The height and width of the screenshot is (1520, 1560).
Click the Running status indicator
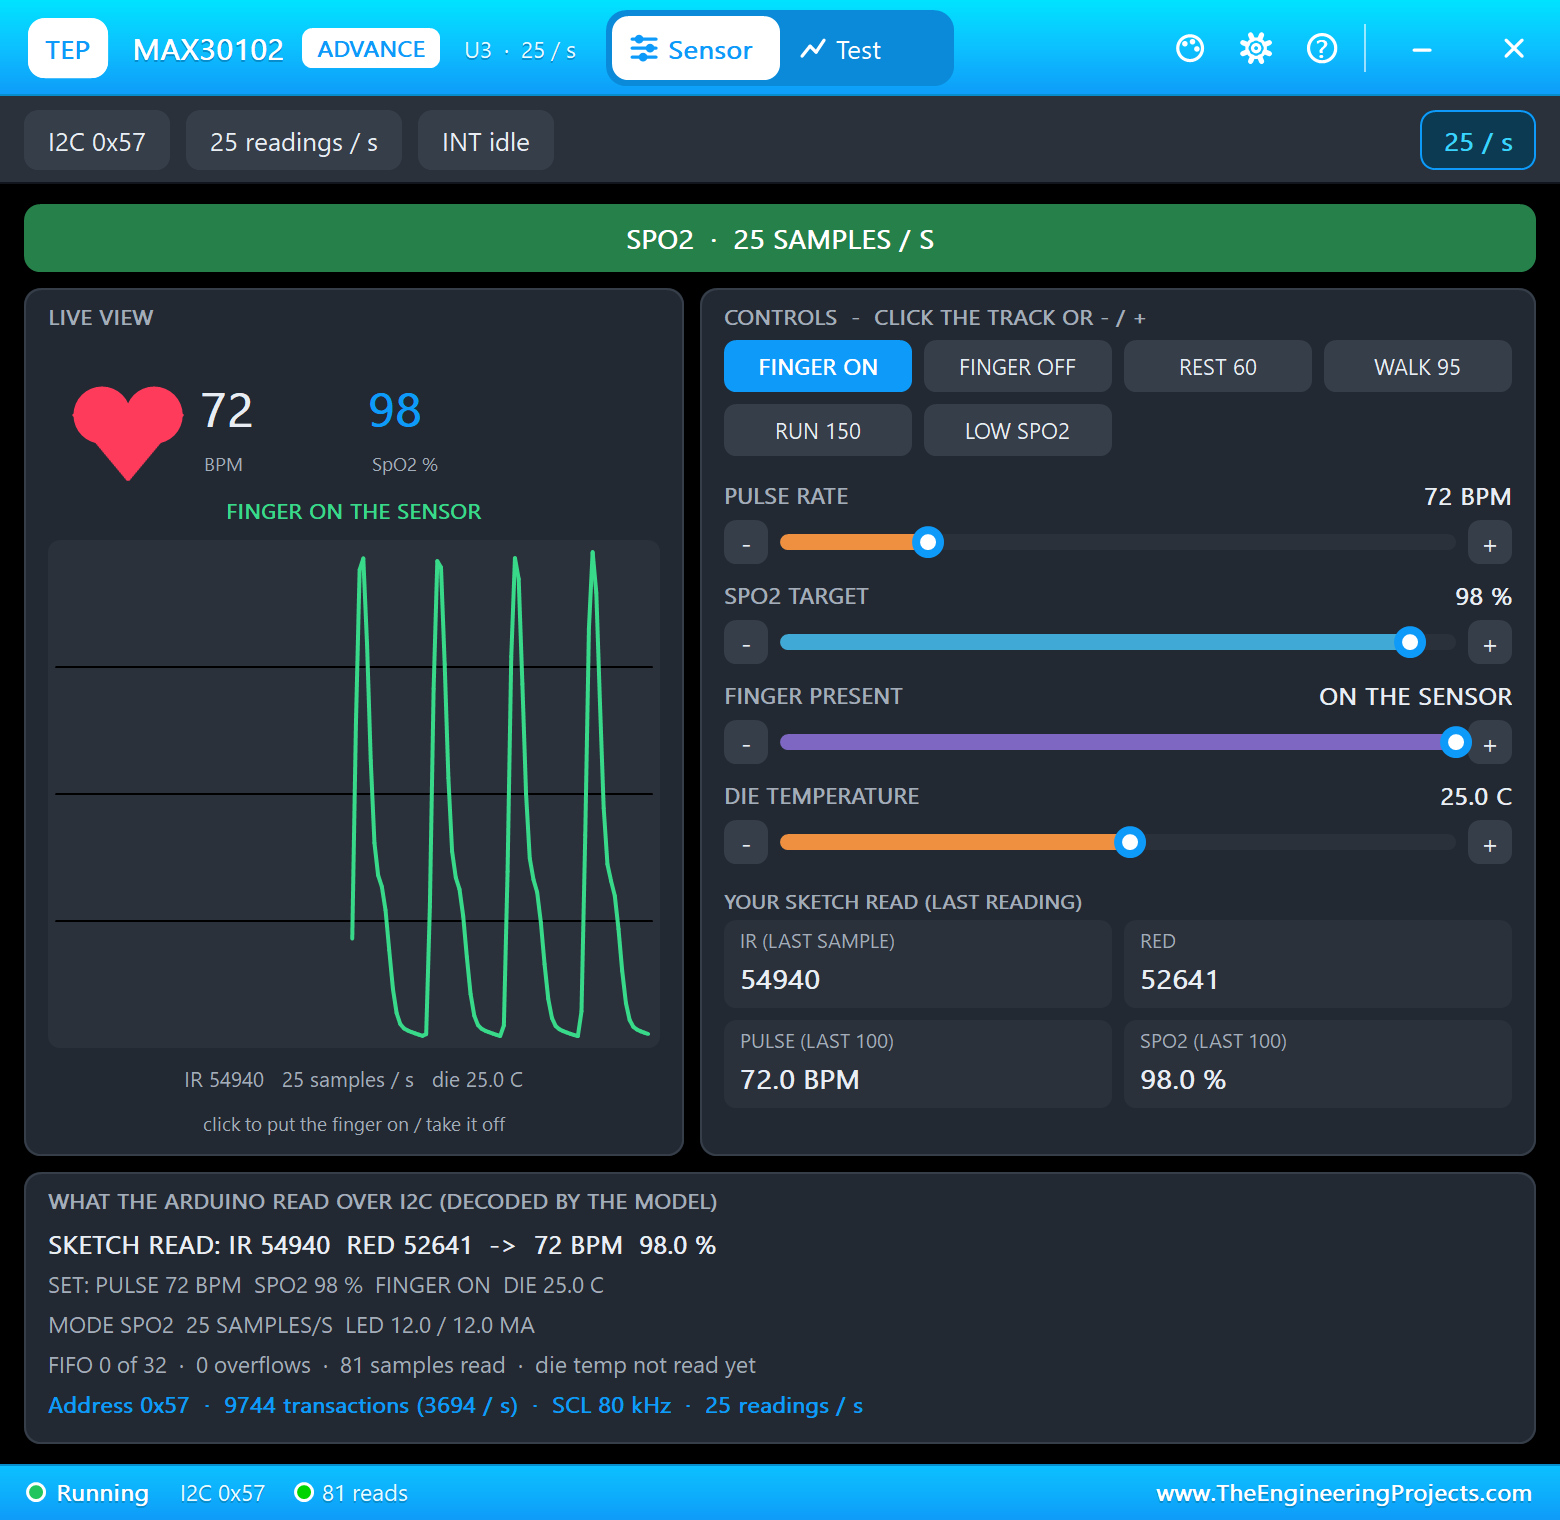[88, 1493]
